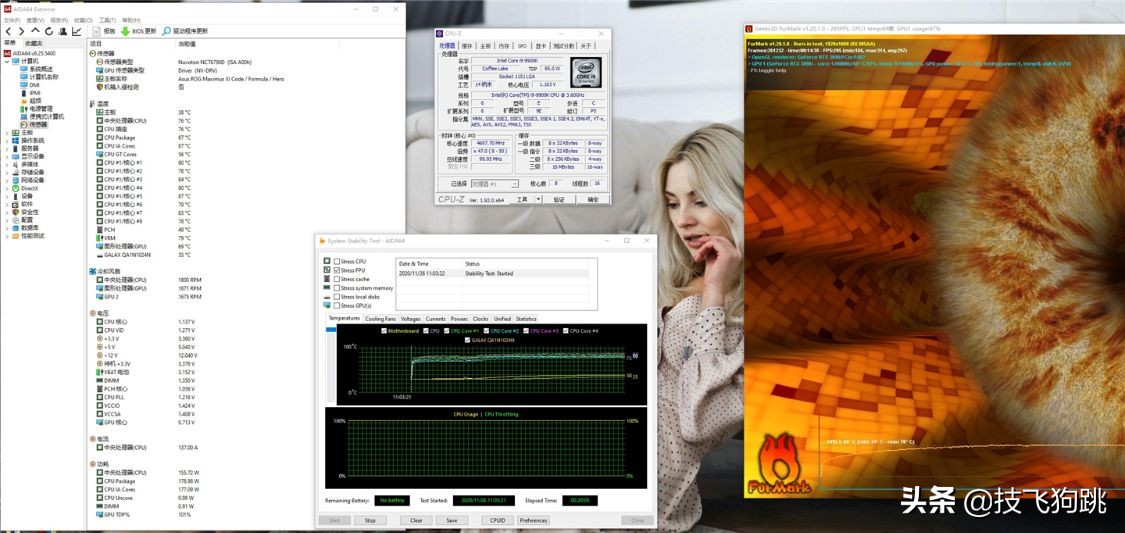Go forward using AIDA64 forward arrow
1125x533 pixels.
(x=21, y=32)
